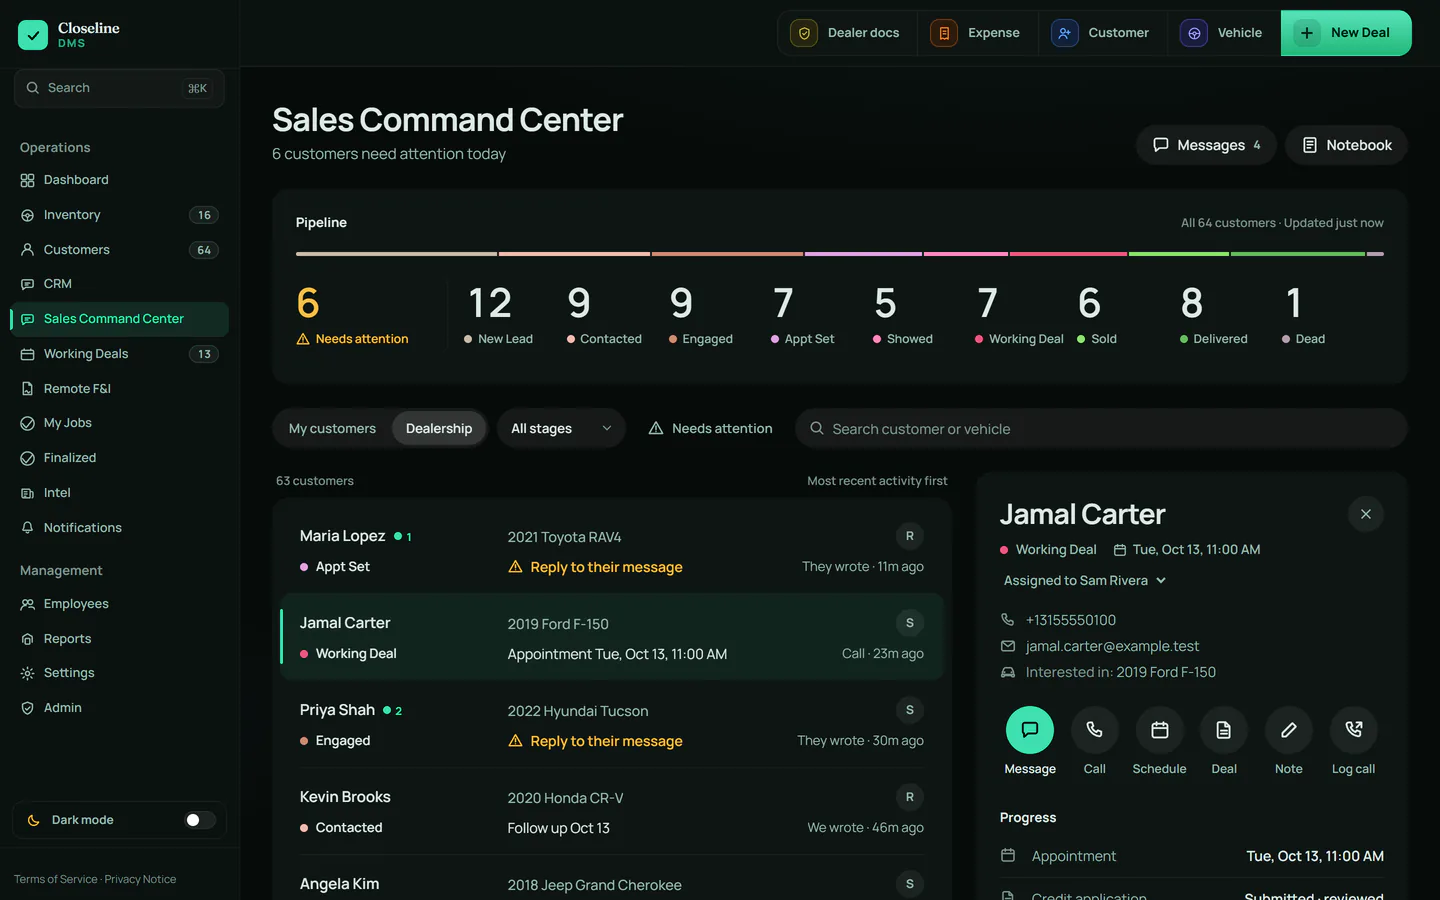Image resolution: width=1440 pixels, height=900 pixels.
Task: Open Dealer docs shield icon shortcut
Action: pos(804,33)
